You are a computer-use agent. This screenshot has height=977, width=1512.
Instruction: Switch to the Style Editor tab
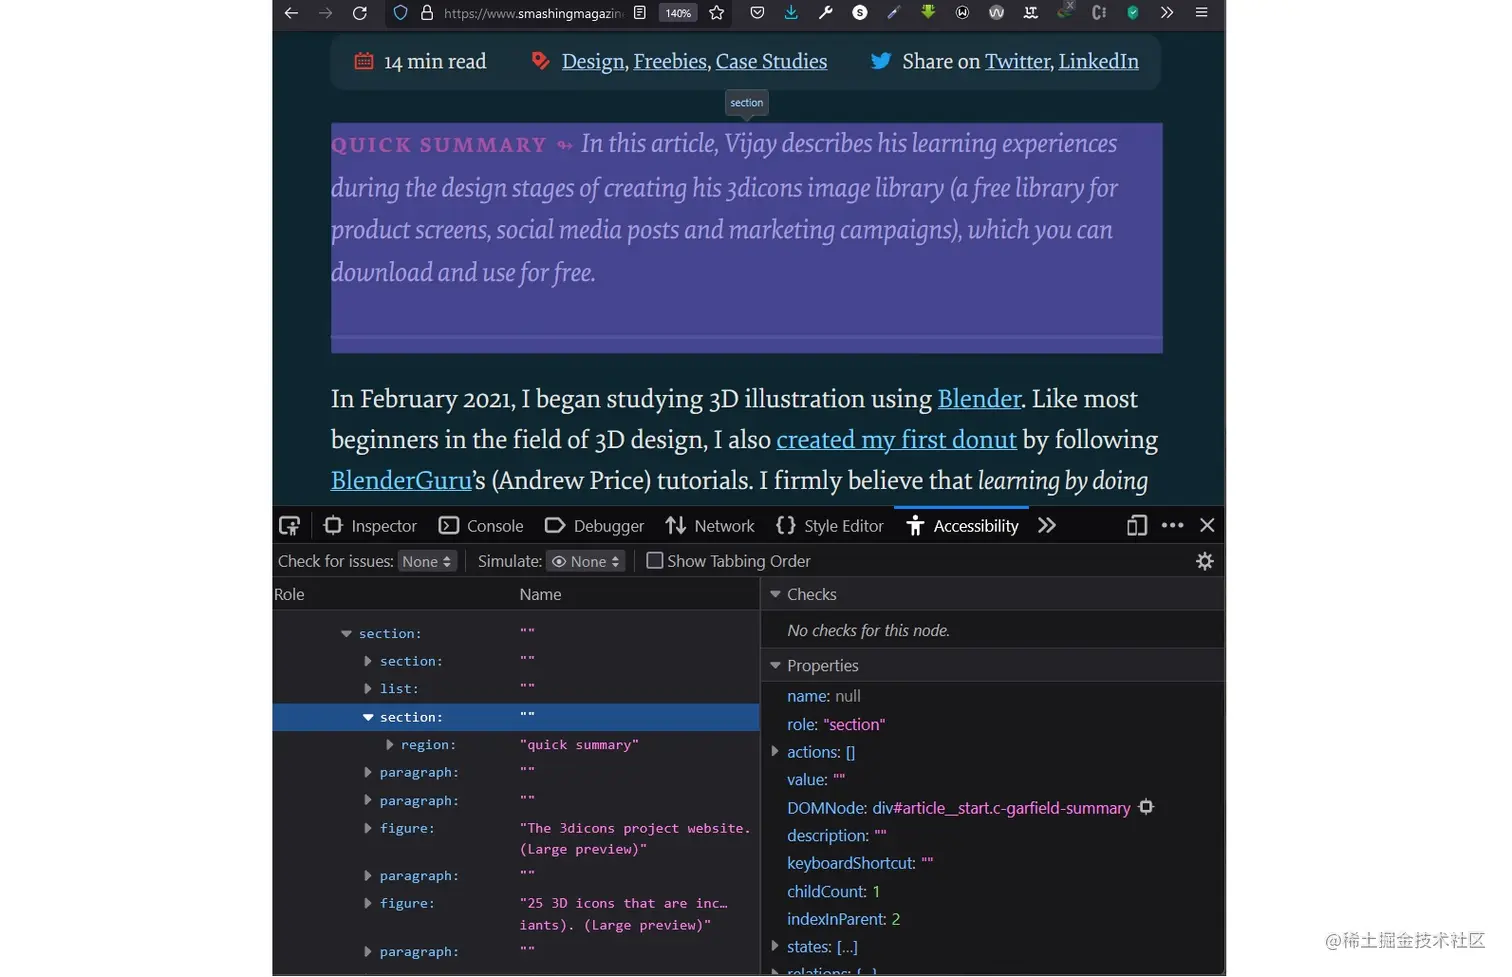pos(830,526)
